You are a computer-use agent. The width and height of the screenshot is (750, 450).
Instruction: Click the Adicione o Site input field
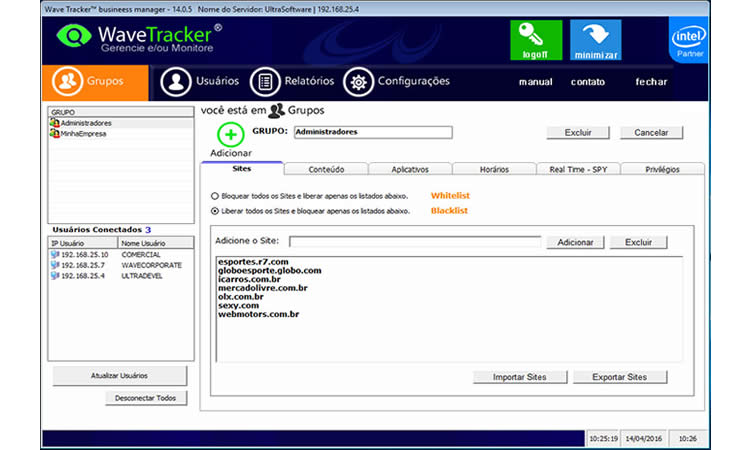(414, 242)
